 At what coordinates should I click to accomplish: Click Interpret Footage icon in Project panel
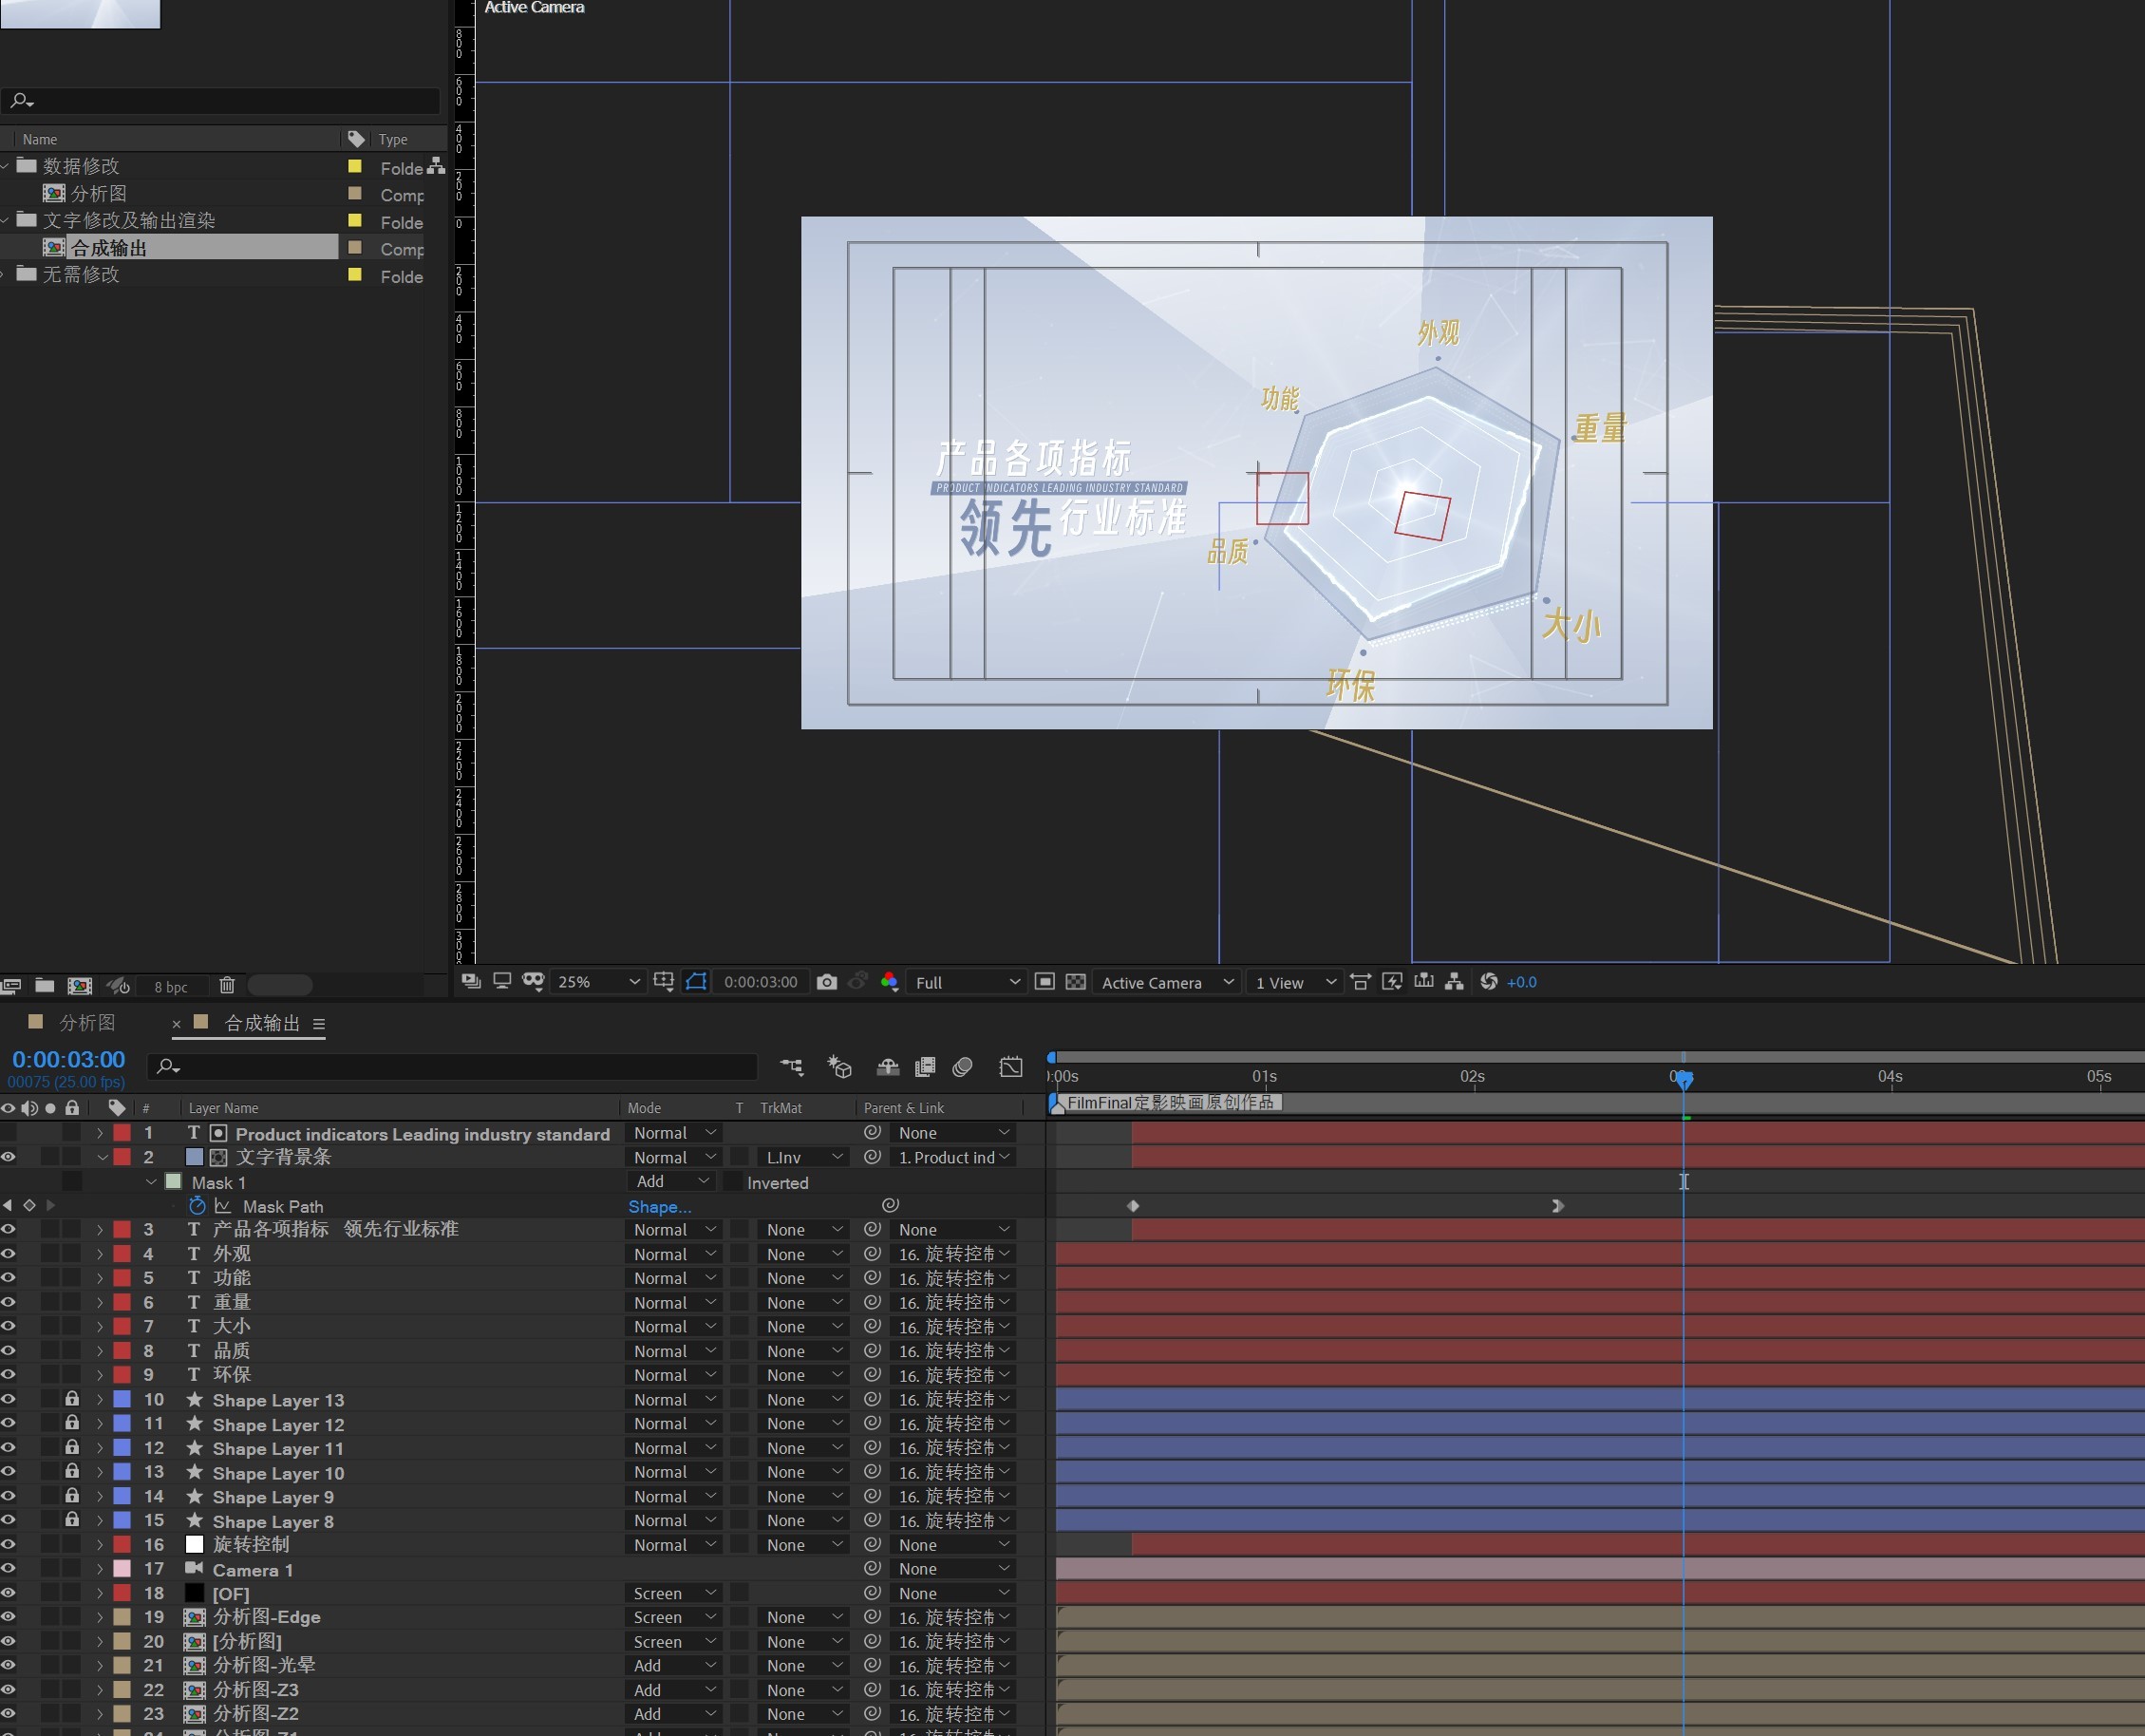[x=11, y=986]
